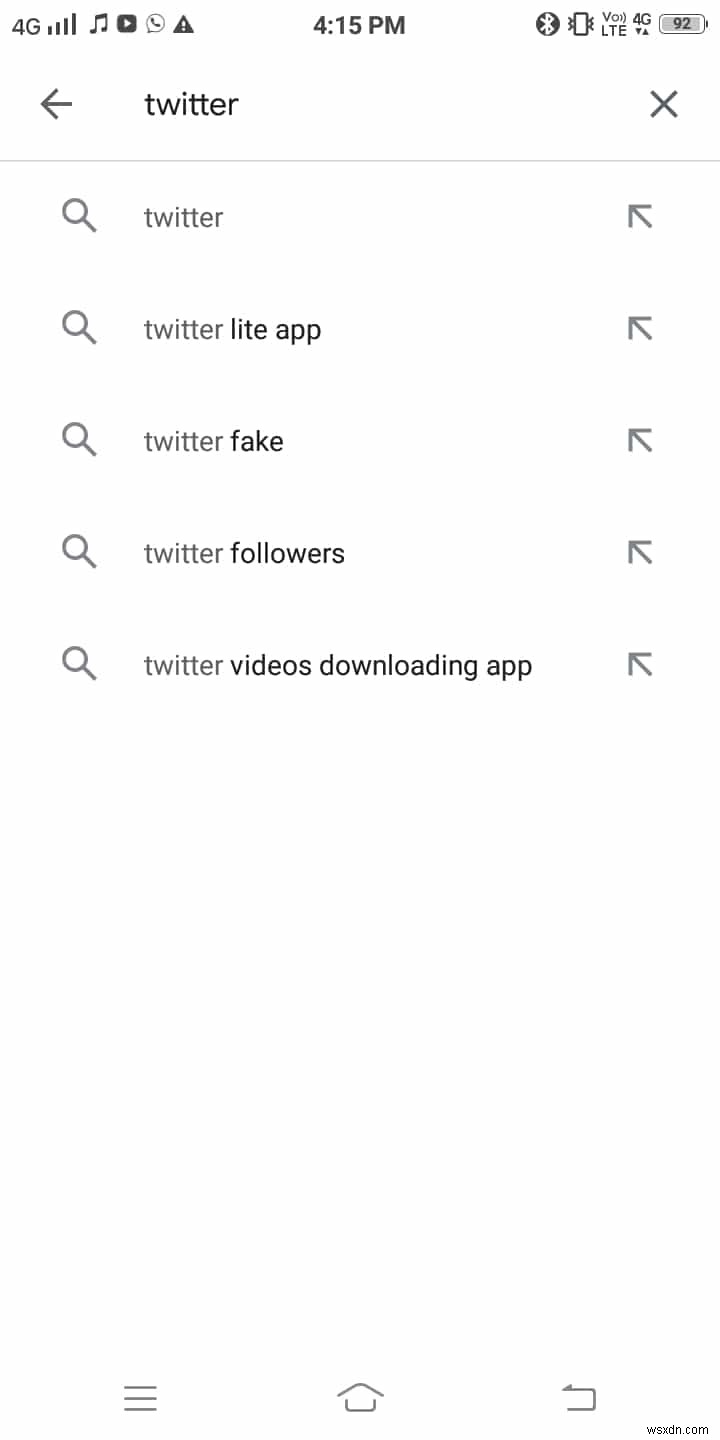Choose the "twitter fake" suggestion

[300, 440]
